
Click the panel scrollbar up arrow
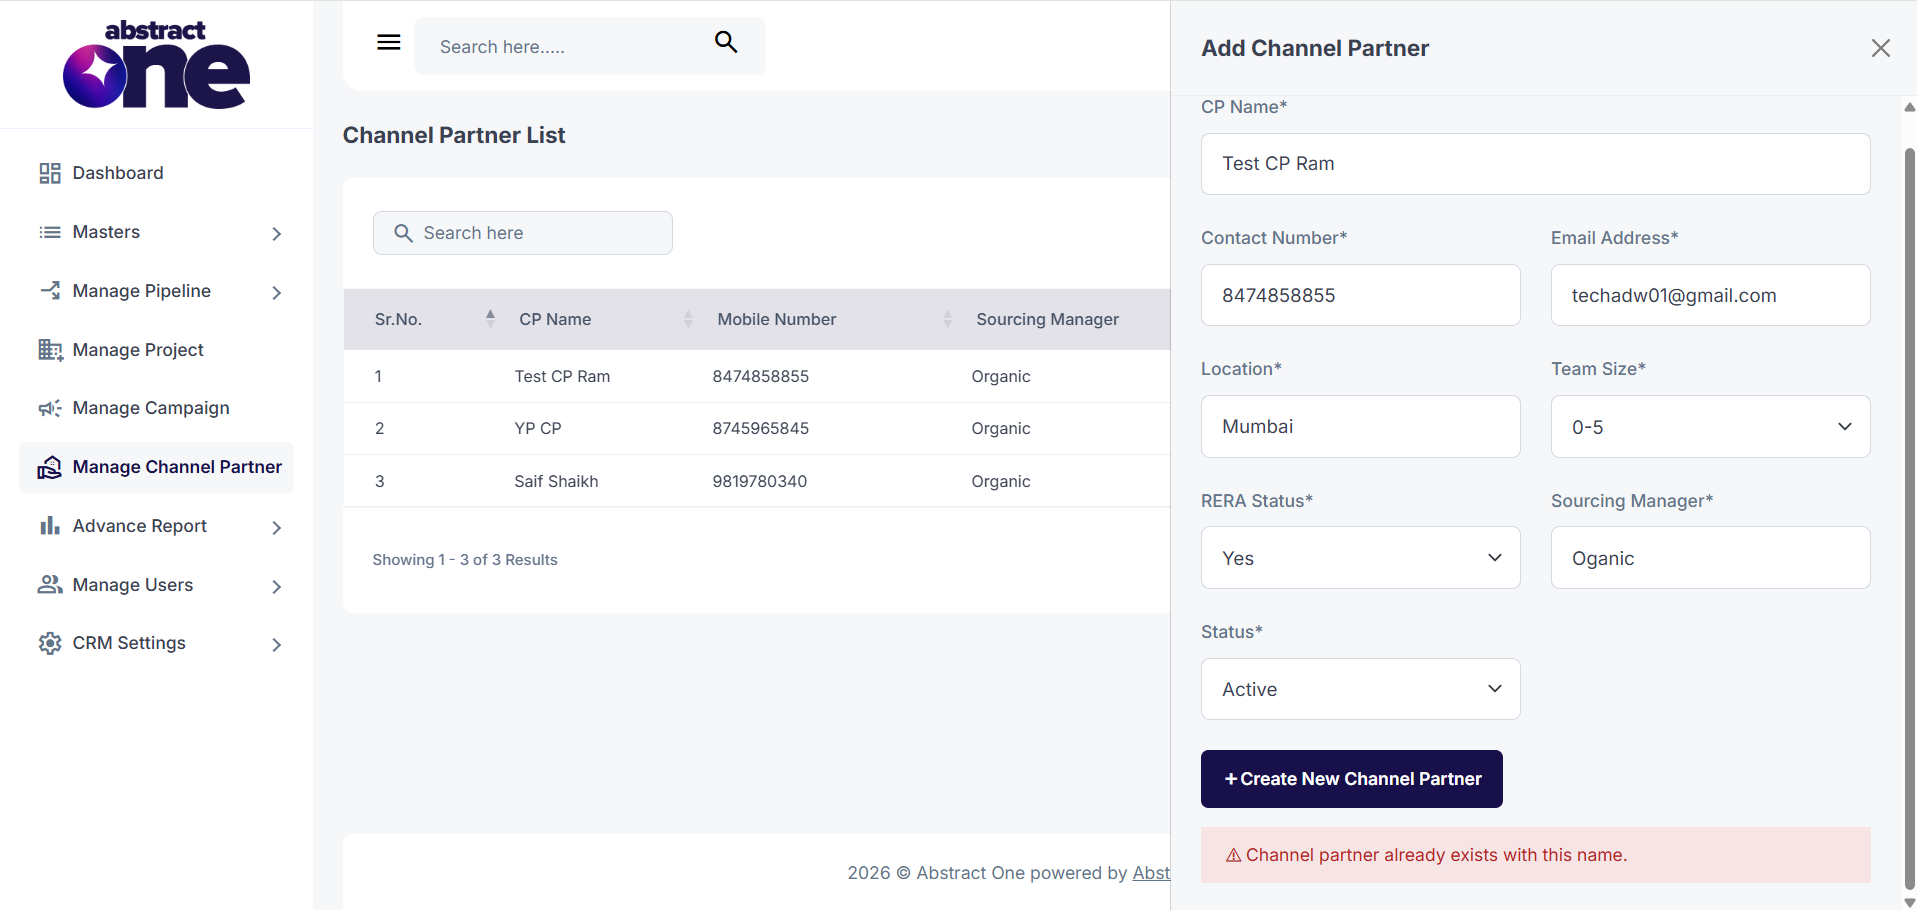coord(1909,107)
